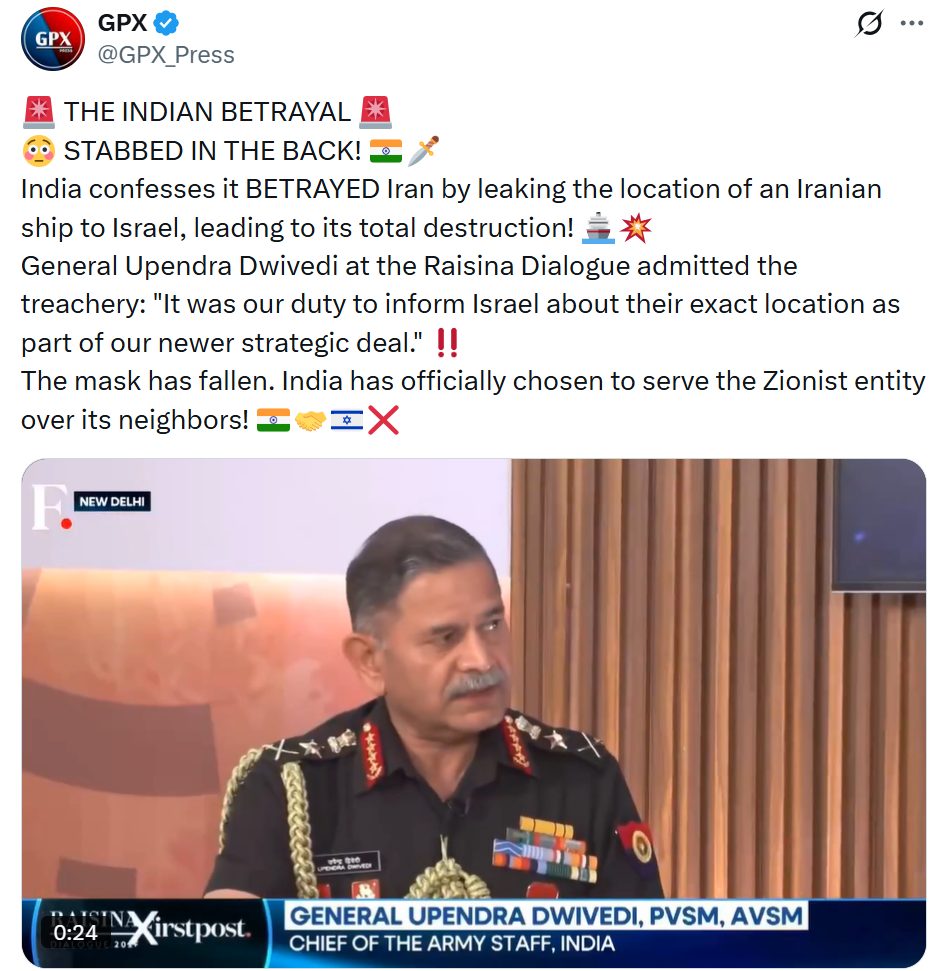The width and height of the screenshot is (930, 971).
Task: Click the red X emoji ending the tweet
Action: [383, 420]
